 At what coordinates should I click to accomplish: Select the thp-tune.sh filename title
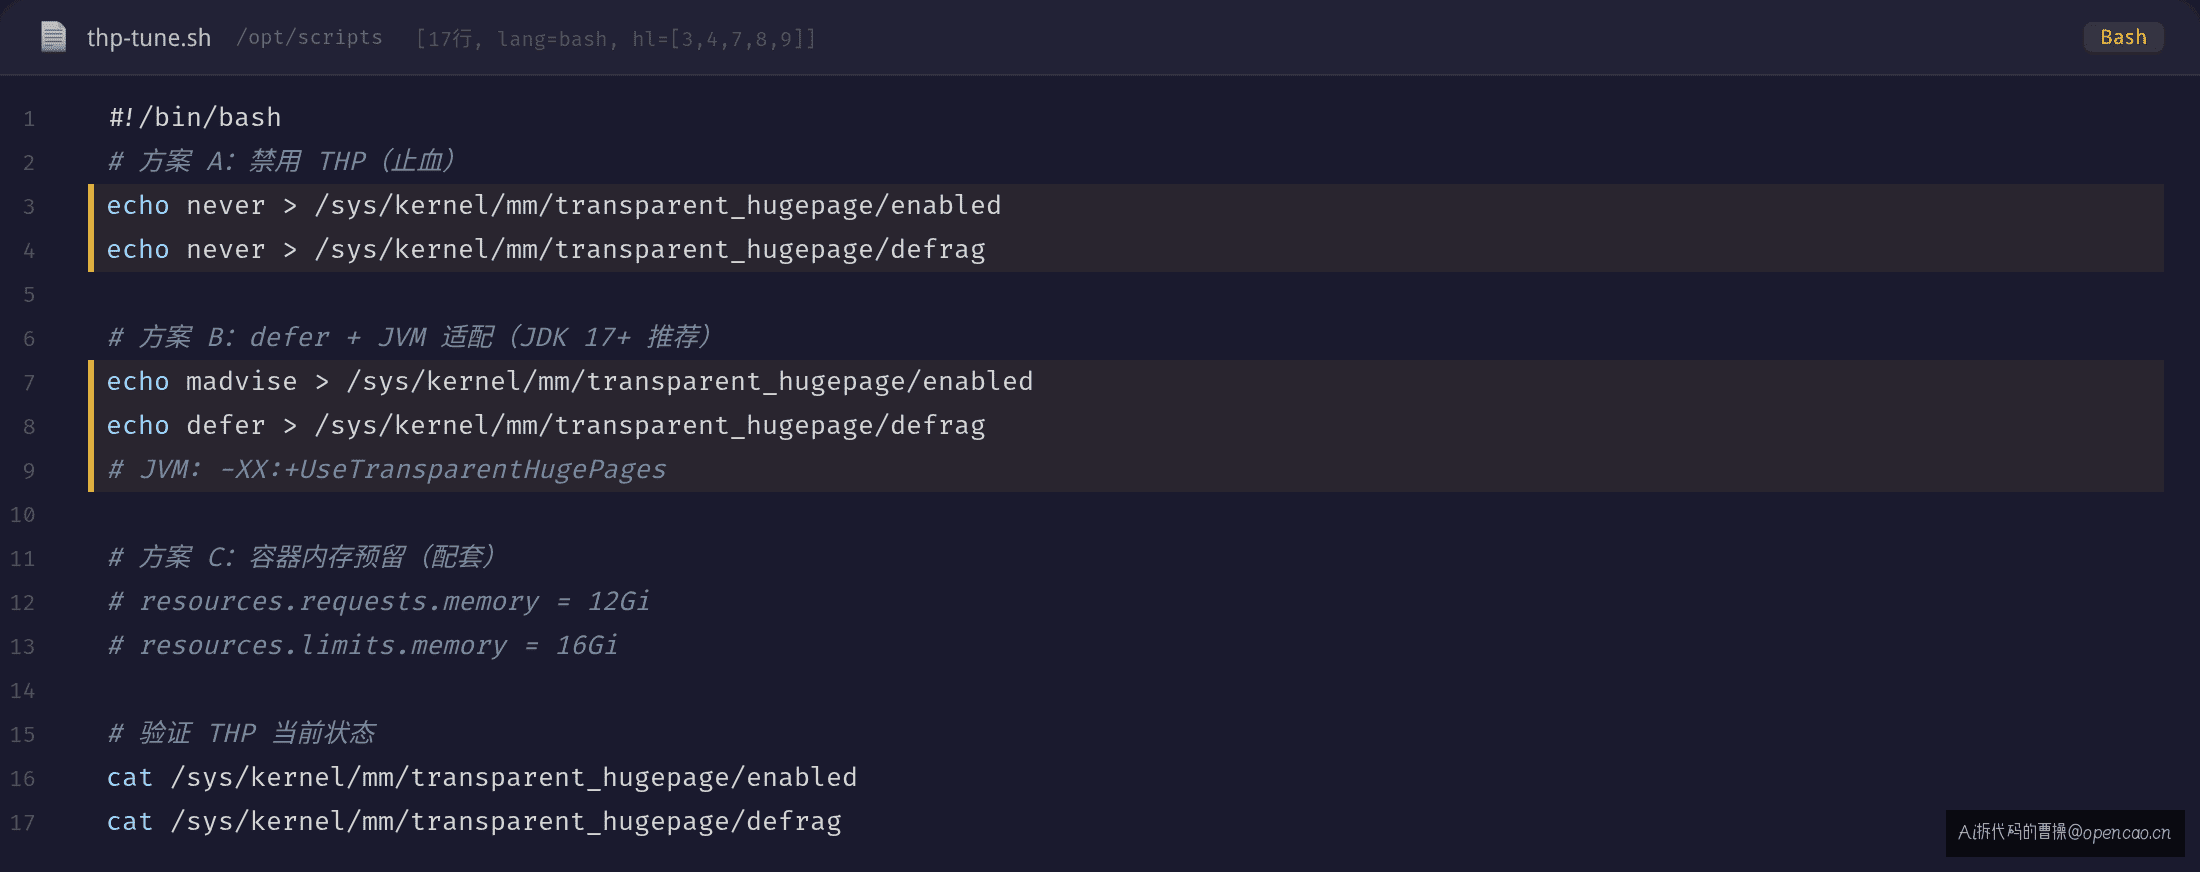(149, 38)
